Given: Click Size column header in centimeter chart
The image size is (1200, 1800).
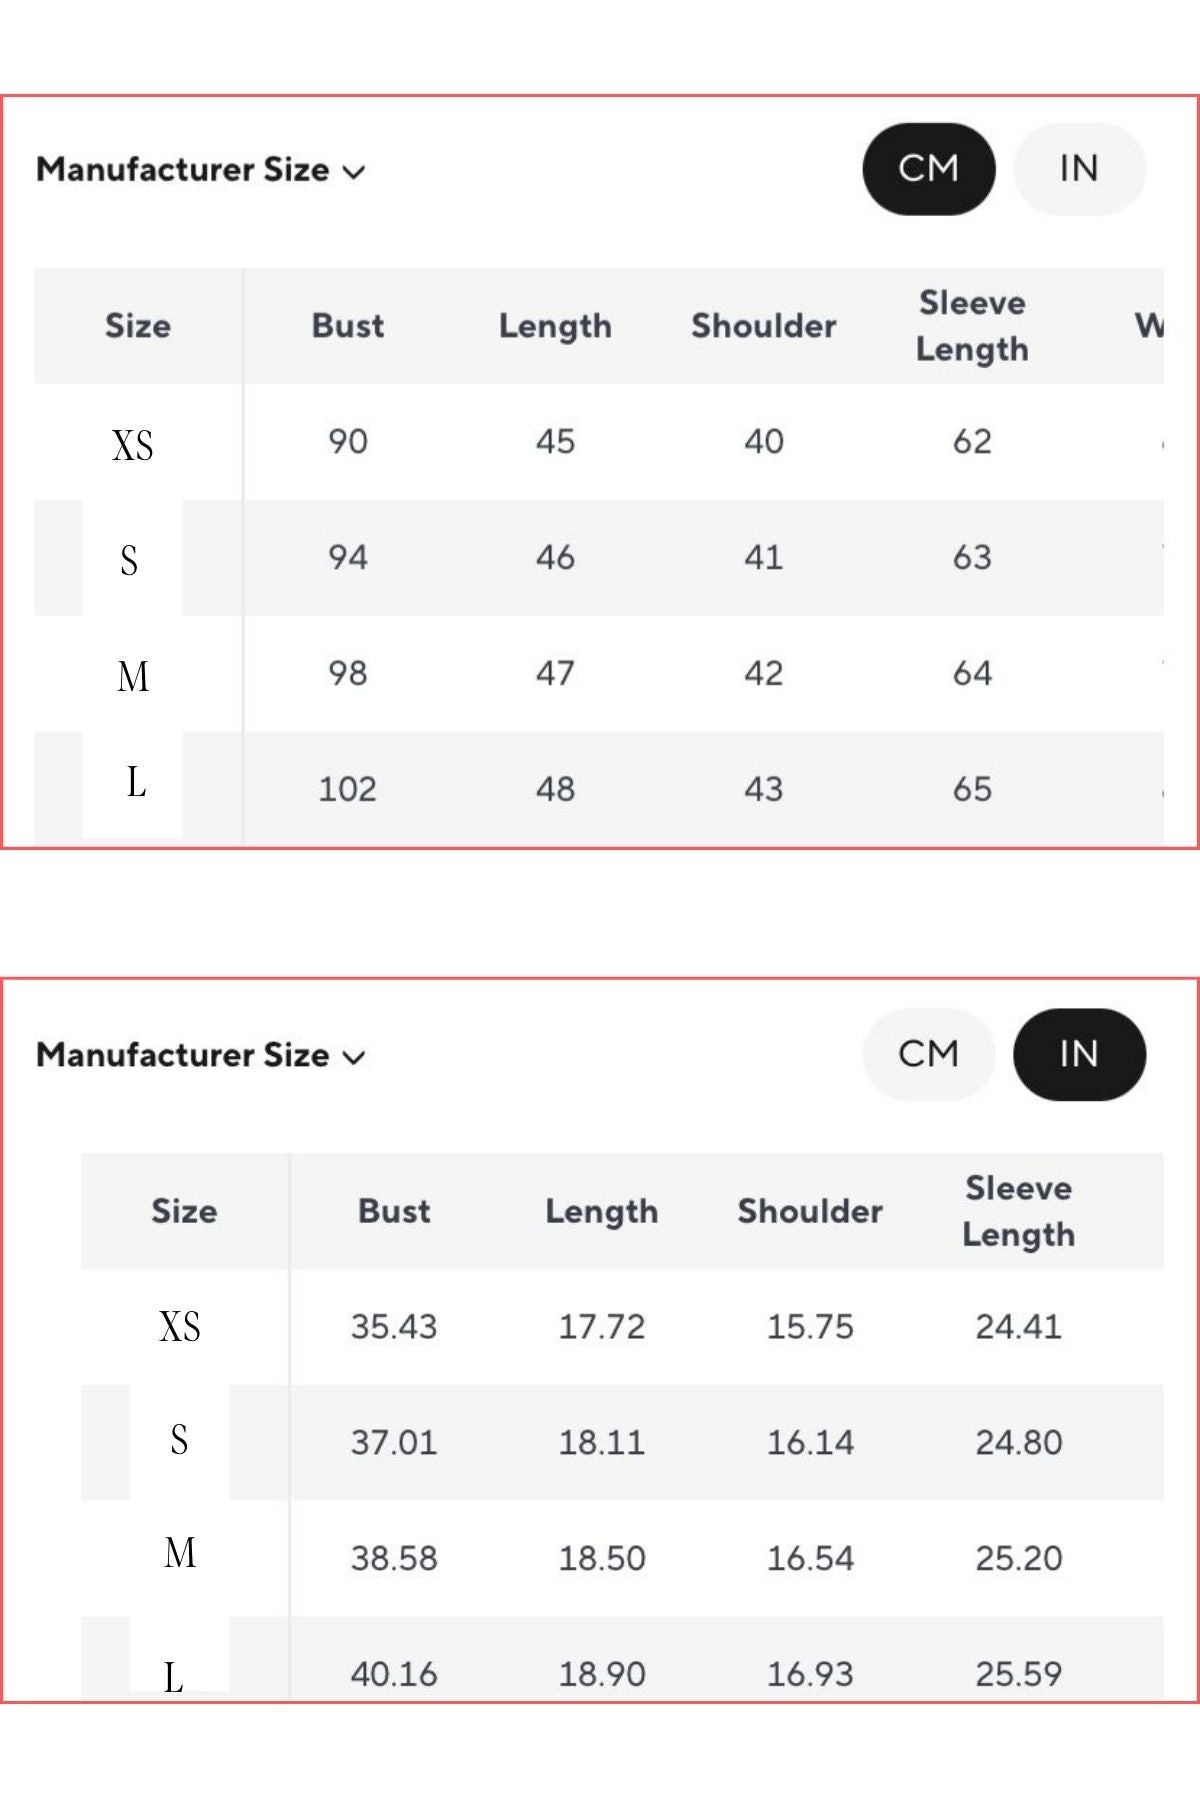Looking at the screenshot, I should [138, 326].
